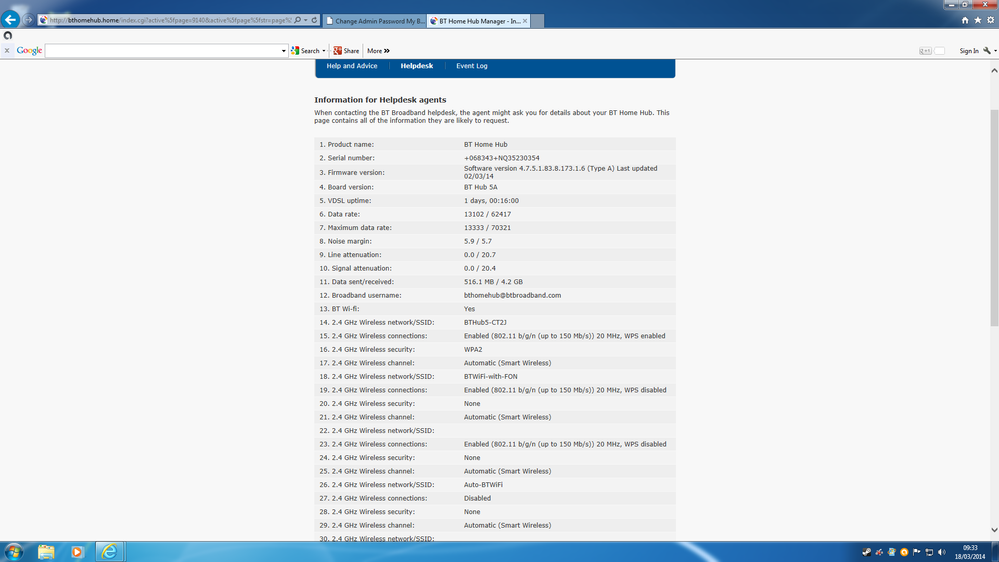Click the orange circular tray icon
Image resolution: width=999 pixels, height=562 pixels.
904,552
